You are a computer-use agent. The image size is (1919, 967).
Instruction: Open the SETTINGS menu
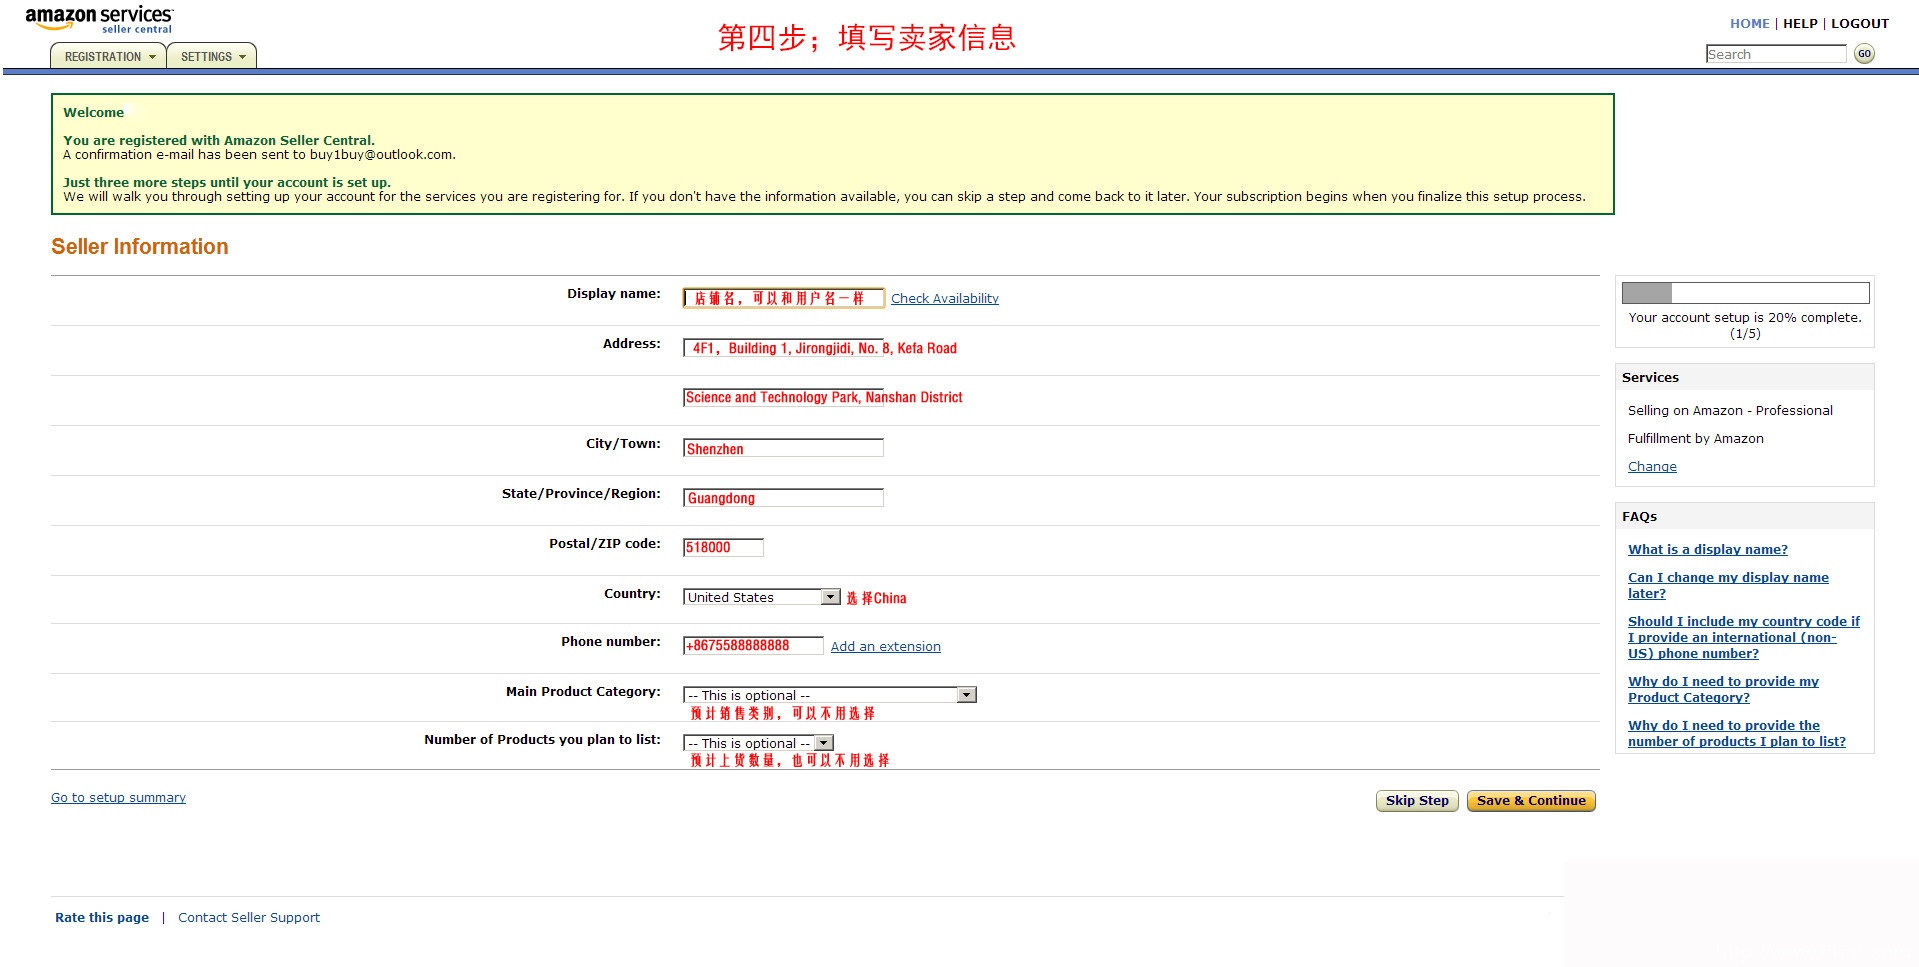212,56
